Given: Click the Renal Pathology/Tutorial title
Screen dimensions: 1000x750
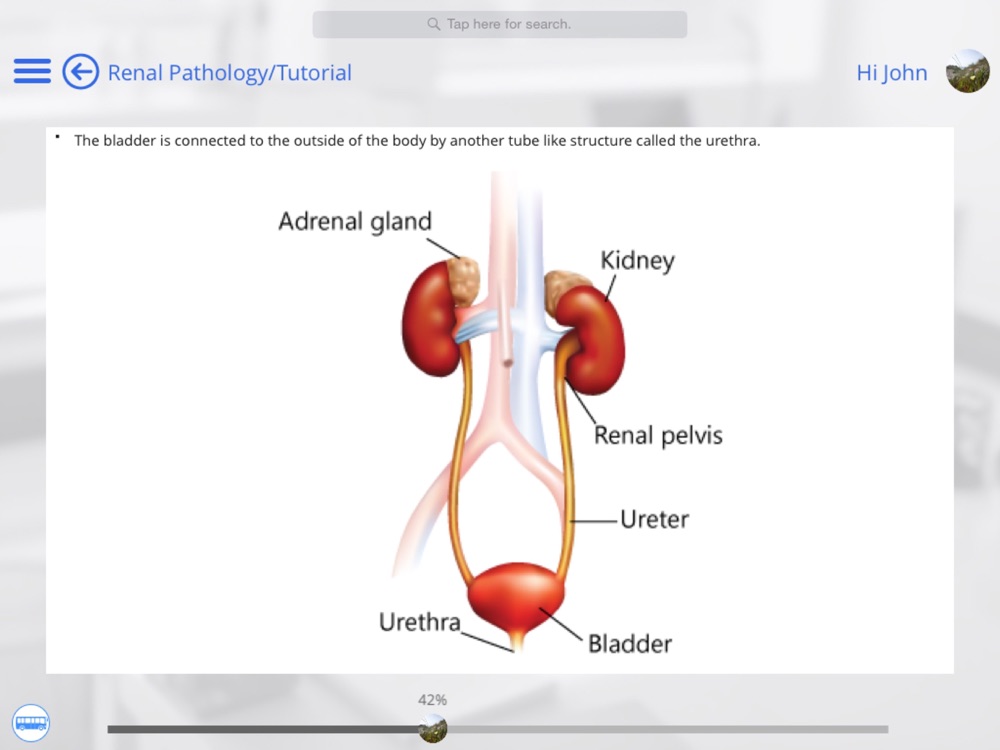Looking at the screenshot, I should pyautogui.click(x=230, y=73).
